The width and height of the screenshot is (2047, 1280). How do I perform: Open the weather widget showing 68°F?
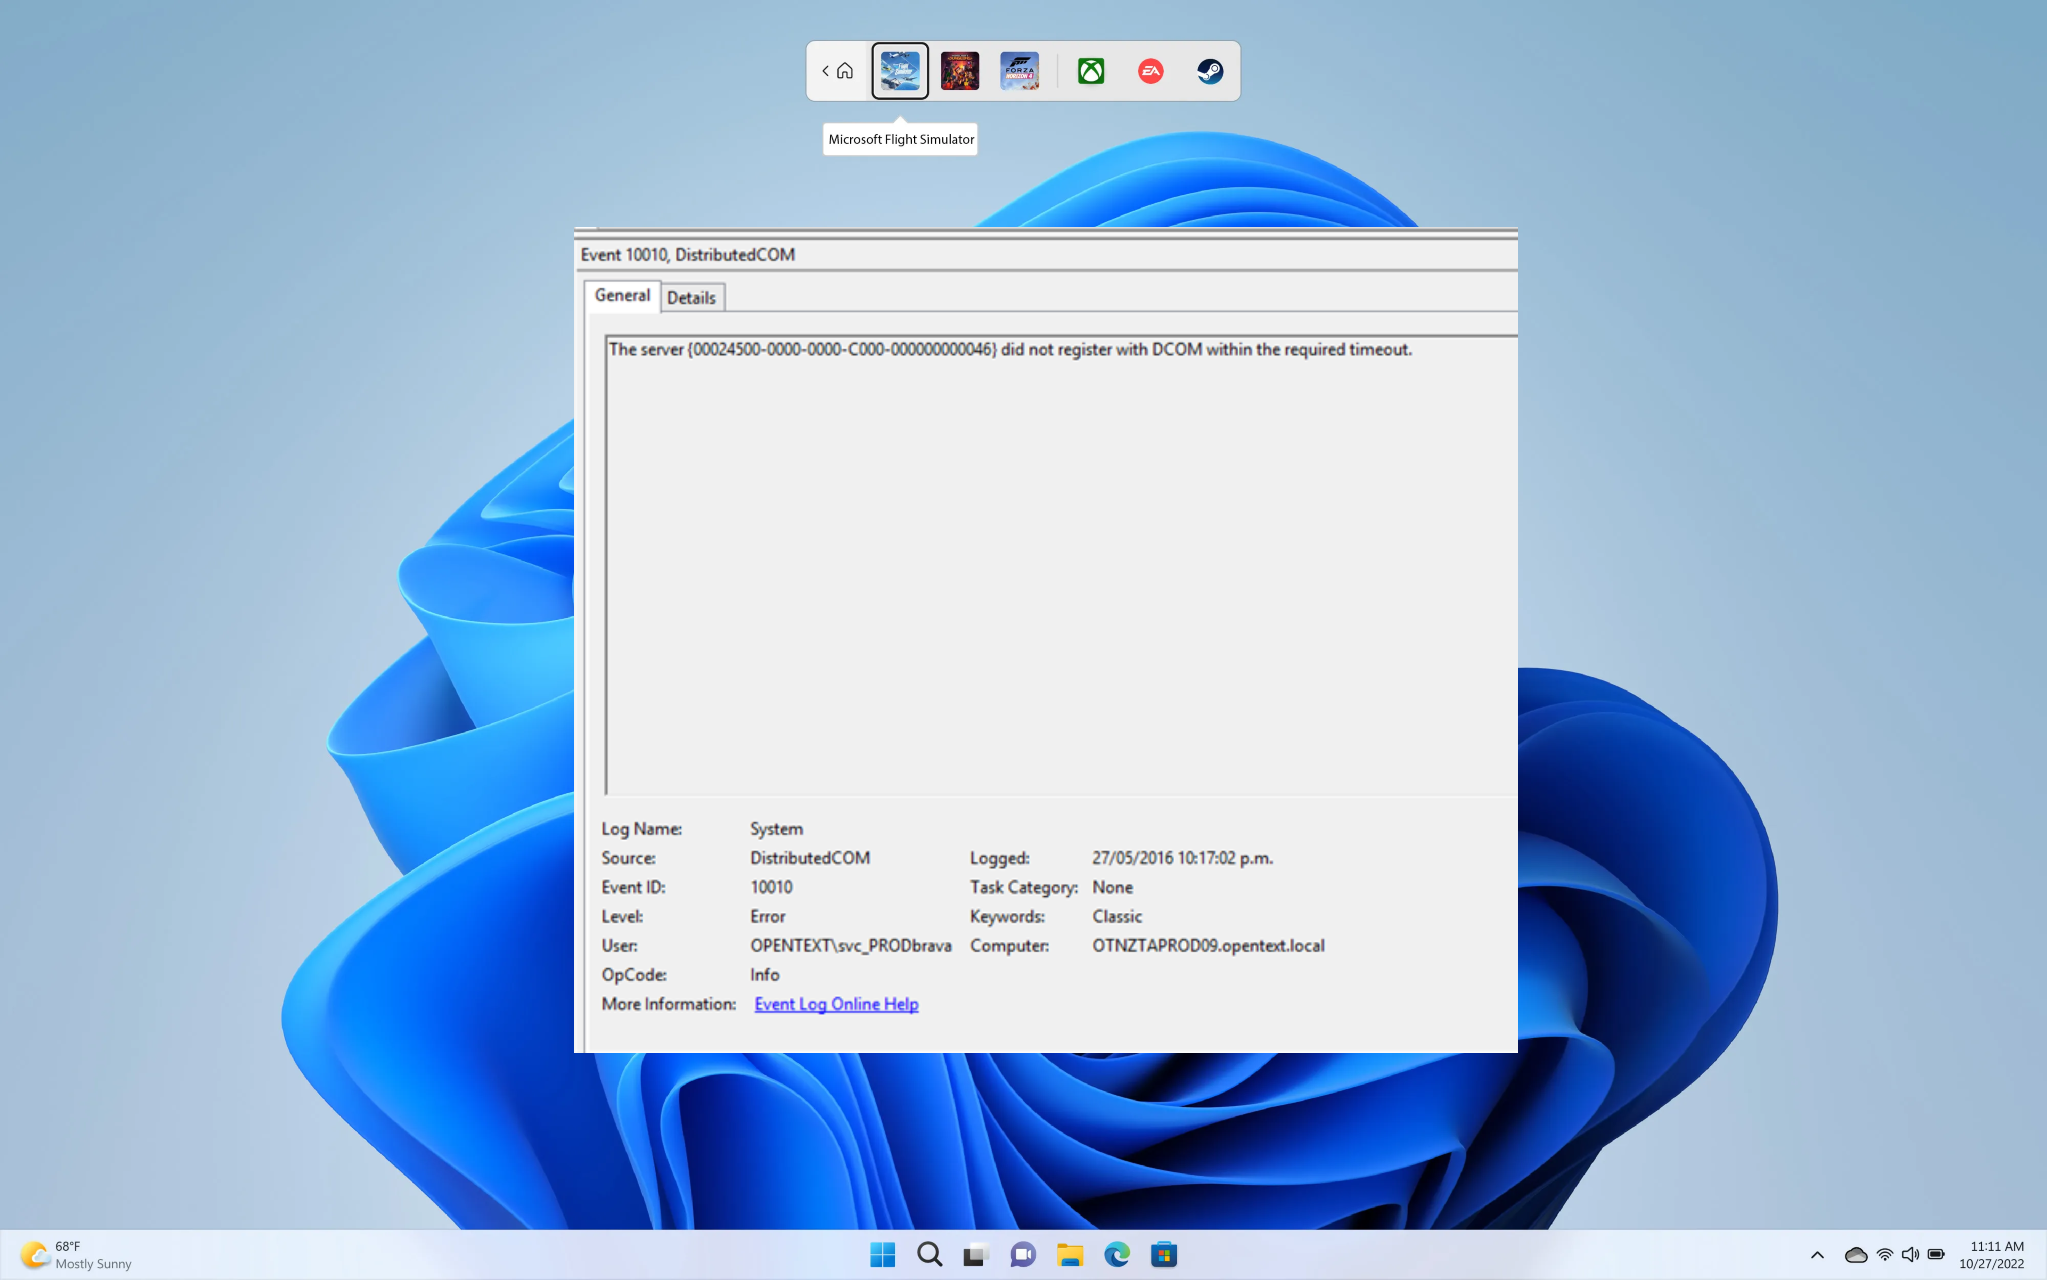click(x=76, y=1255)
